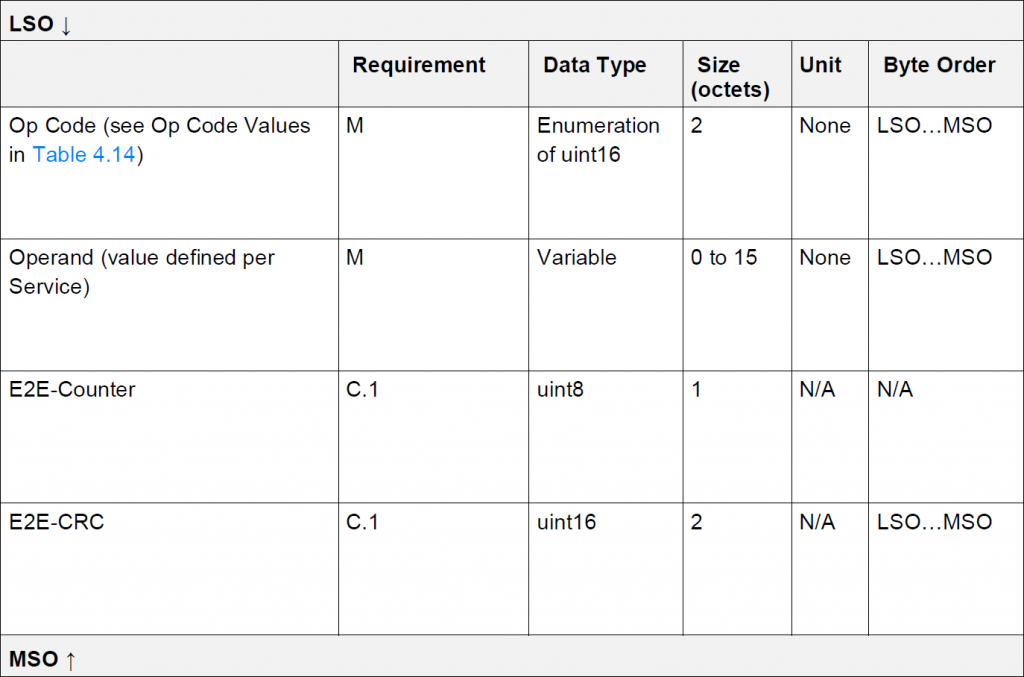Click the C.1 requirement for E2E-Counter
The image size is (1024, 677).
click(362, 390)
